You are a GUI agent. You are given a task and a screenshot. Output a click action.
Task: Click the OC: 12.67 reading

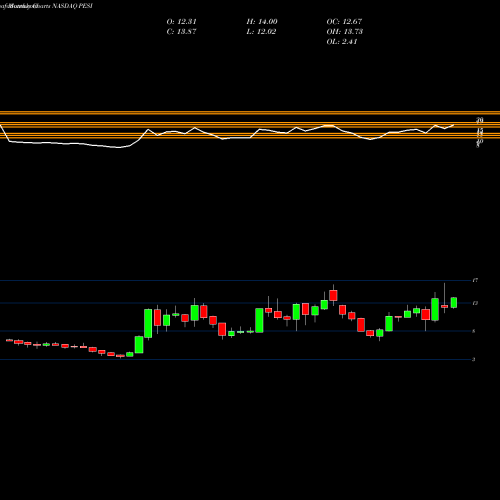tap(344, 22)
